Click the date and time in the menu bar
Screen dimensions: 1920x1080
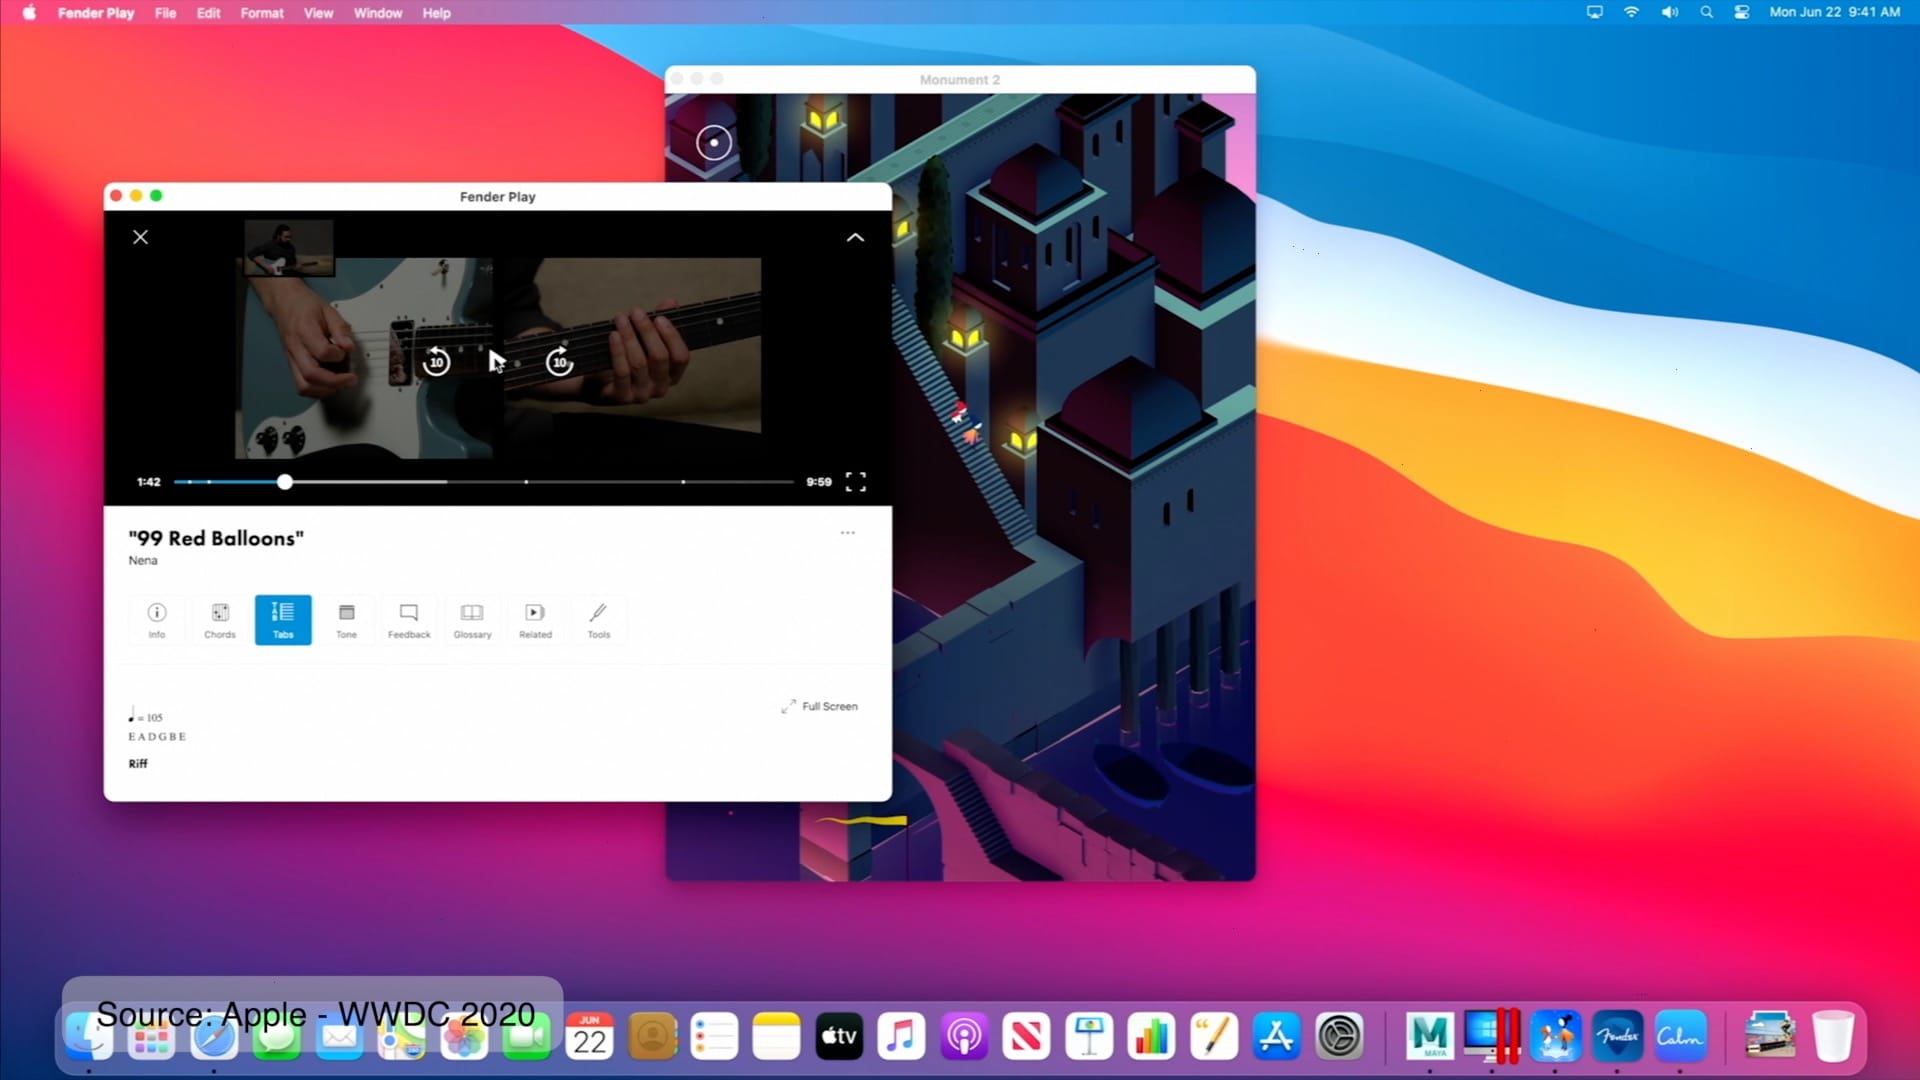click(x=1835, y=12)
